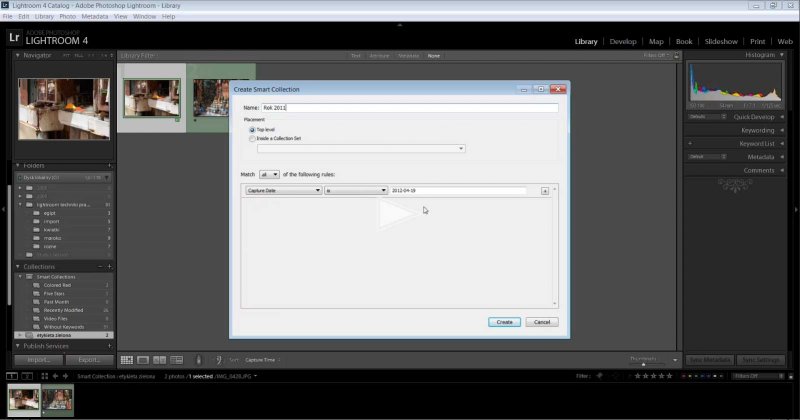
Task: Switch to Loupe view in toolbar
Action: tap(143, 360)
